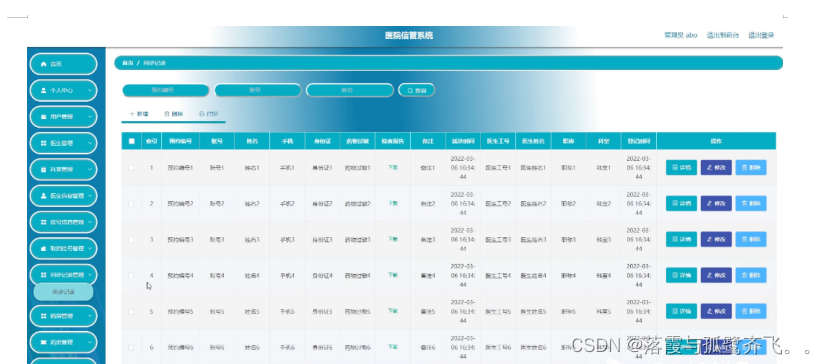Focus the 账号 search field
This screenshot has height=364, width=825.
258,90
